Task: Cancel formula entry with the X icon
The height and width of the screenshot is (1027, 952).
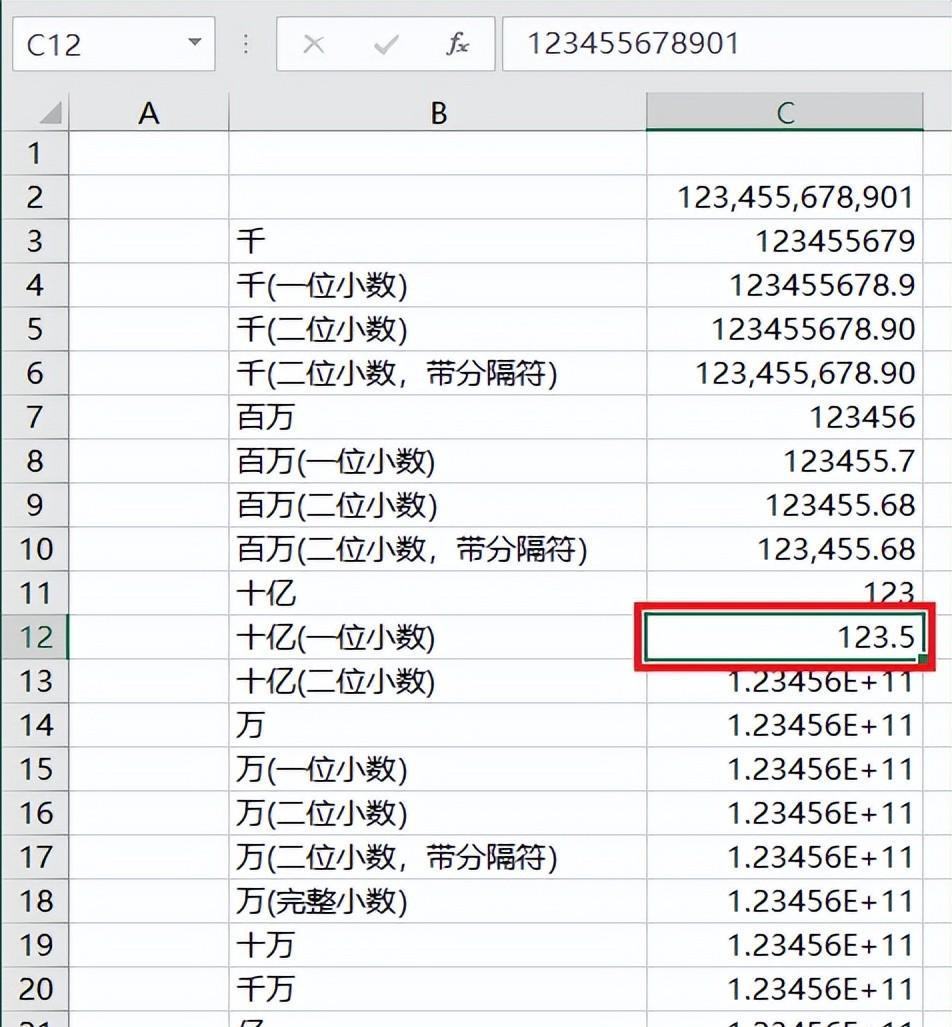Action: coord(314,45)
